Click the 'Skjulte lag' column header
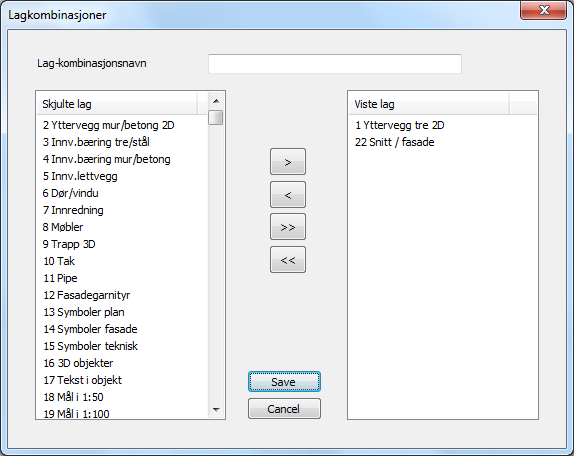This screenshot has height=456, width=574. [117, 104]
